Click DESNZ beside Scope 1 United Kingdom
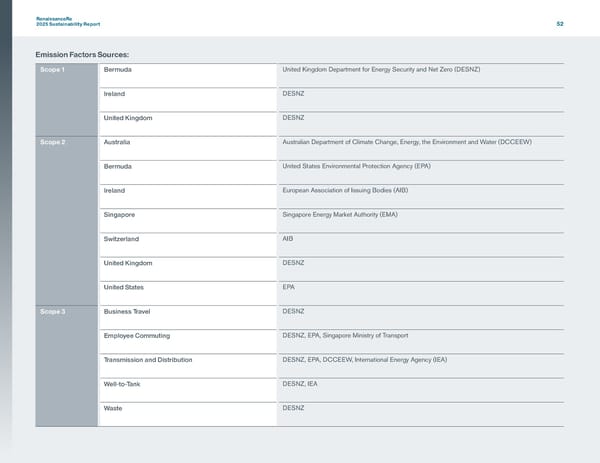 293,117
